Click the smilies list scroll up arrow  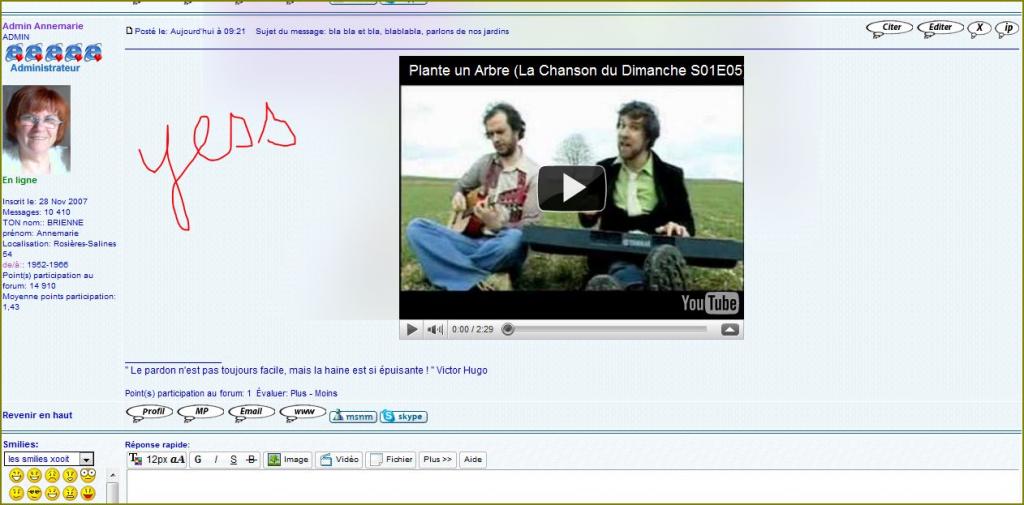click(x=112, y=475)
